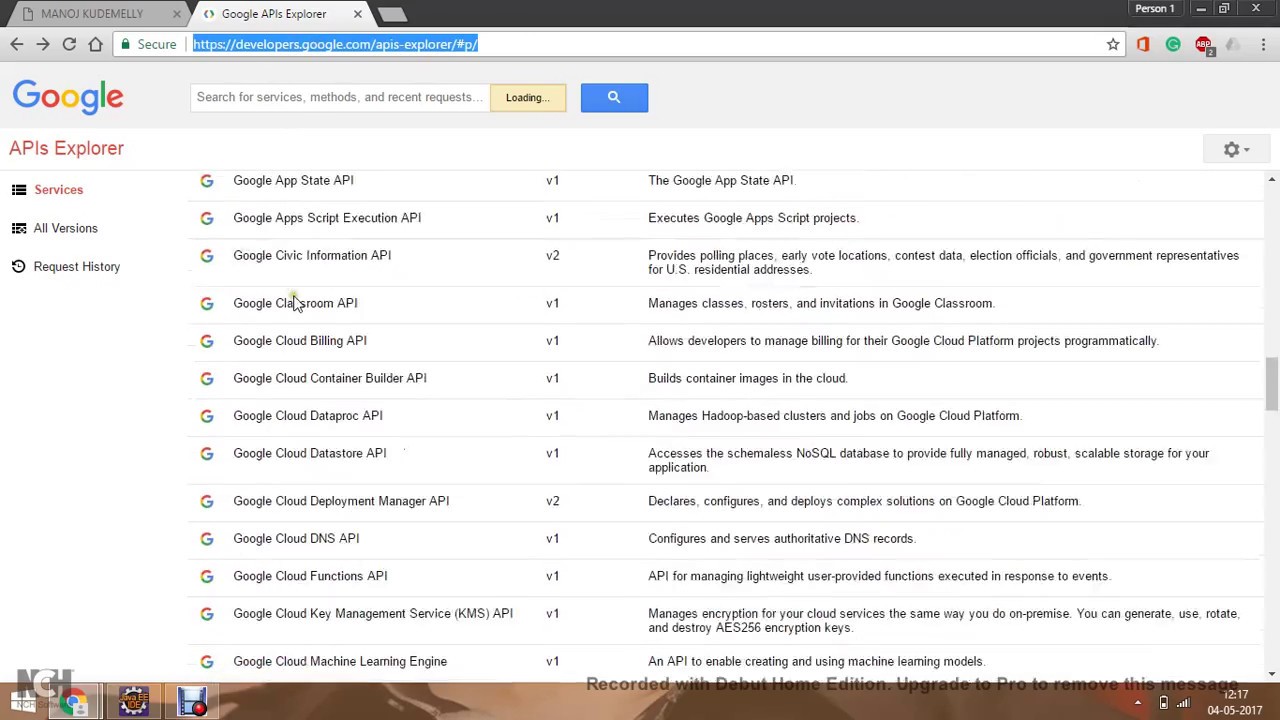1280x720 pixels.
Task: Click the Office extension icon
Action: tap(1143, 44)
